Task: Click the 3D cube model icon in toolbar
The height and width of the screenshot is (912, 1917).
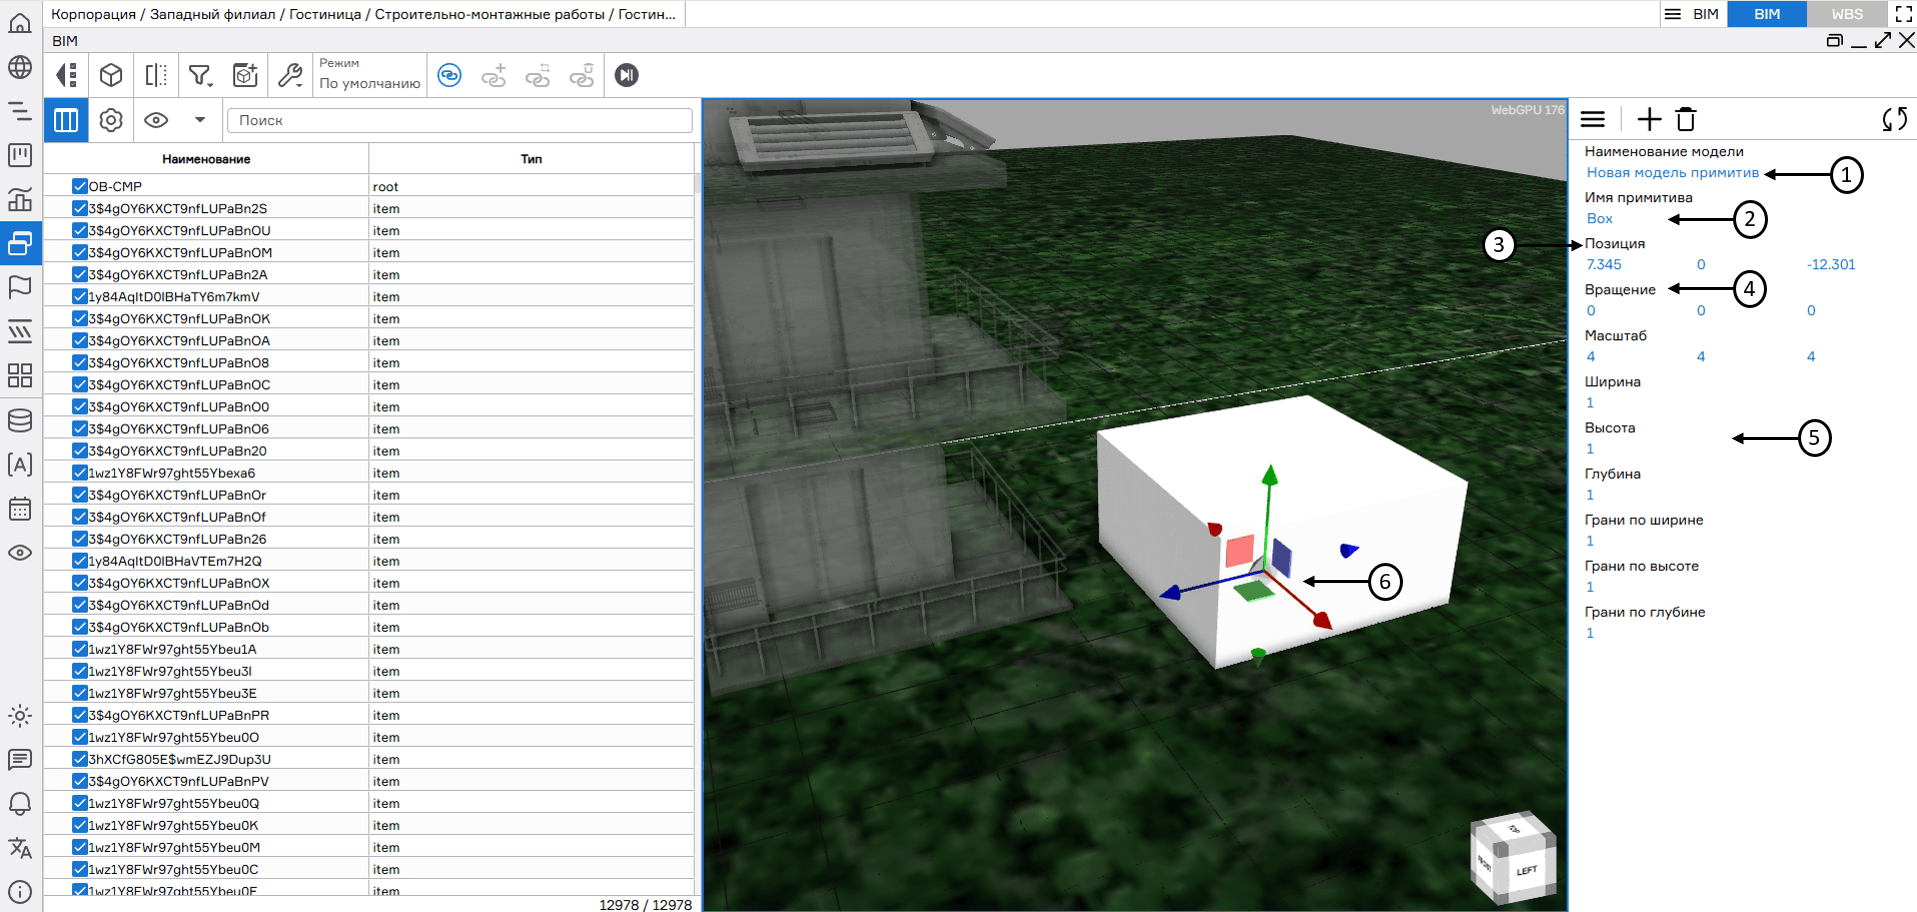Action: coord(111,75)
